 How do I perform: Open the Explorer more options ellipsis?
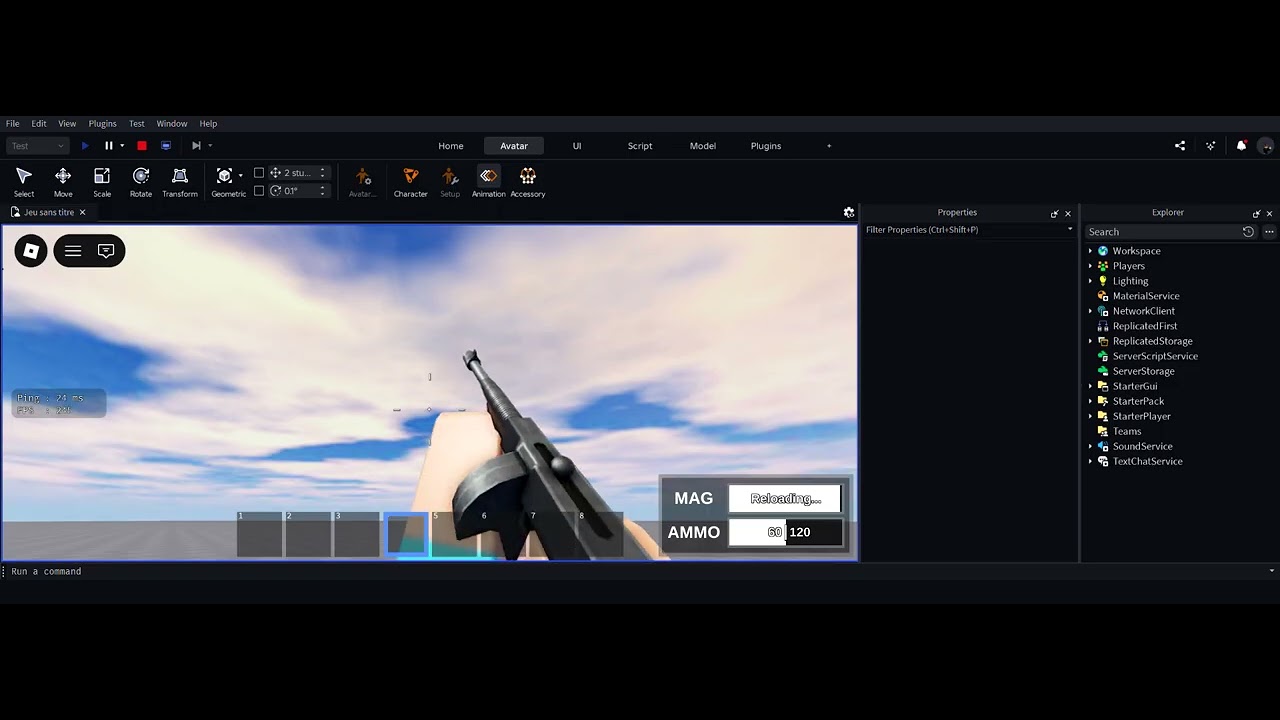1269,232
